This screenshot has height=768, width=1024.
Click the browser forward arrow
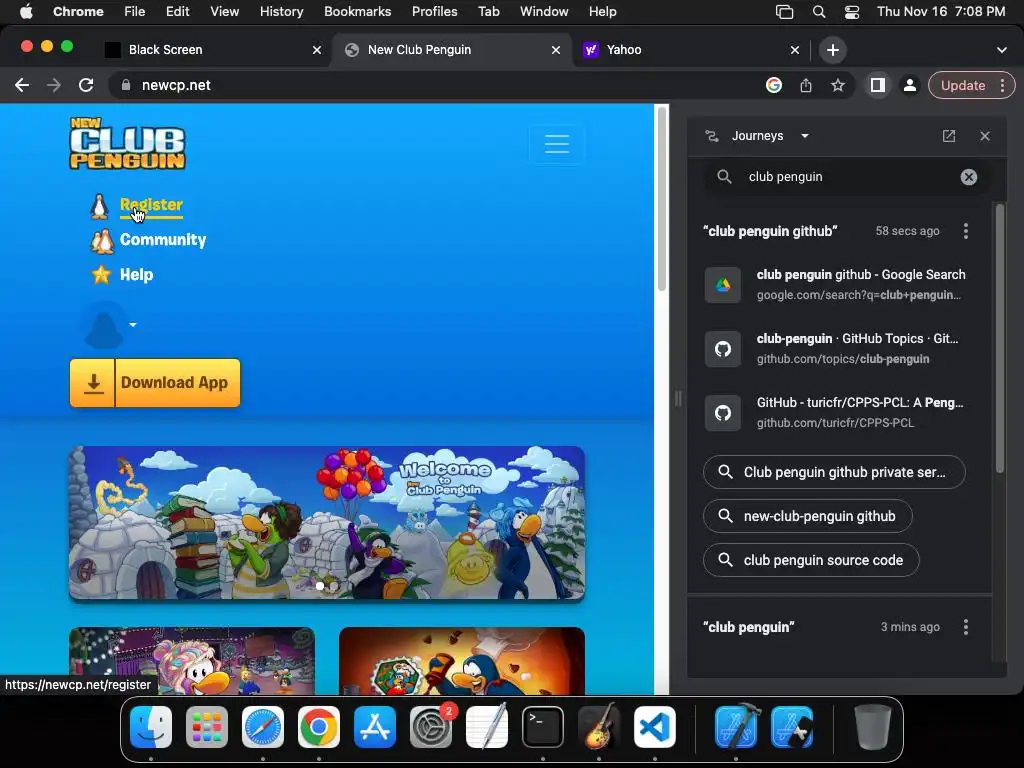pos(54,86)
